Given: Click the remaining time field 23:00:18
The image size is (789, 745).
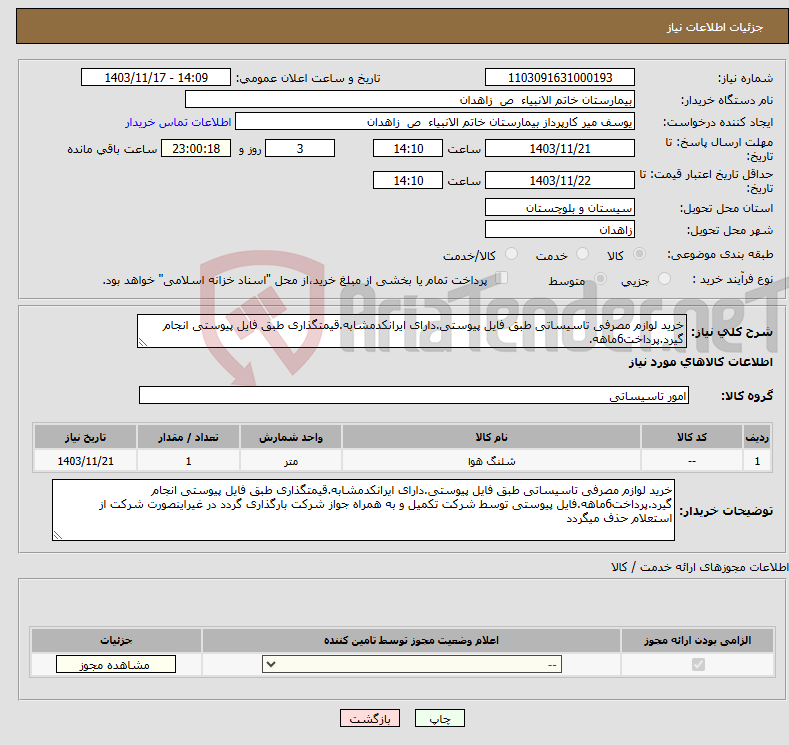Looking at the screenshot, I should [x=196, y=148].
